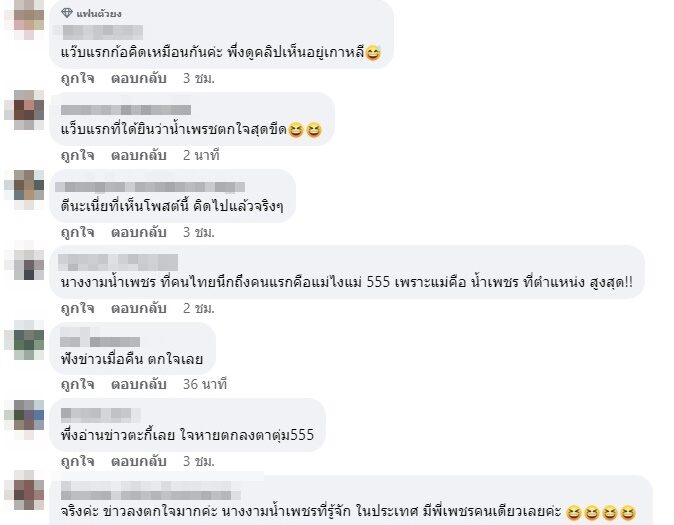Click the 36 นาที timestamp link
Viewport: 674px width, 525px height.
(x=205, y=384)
